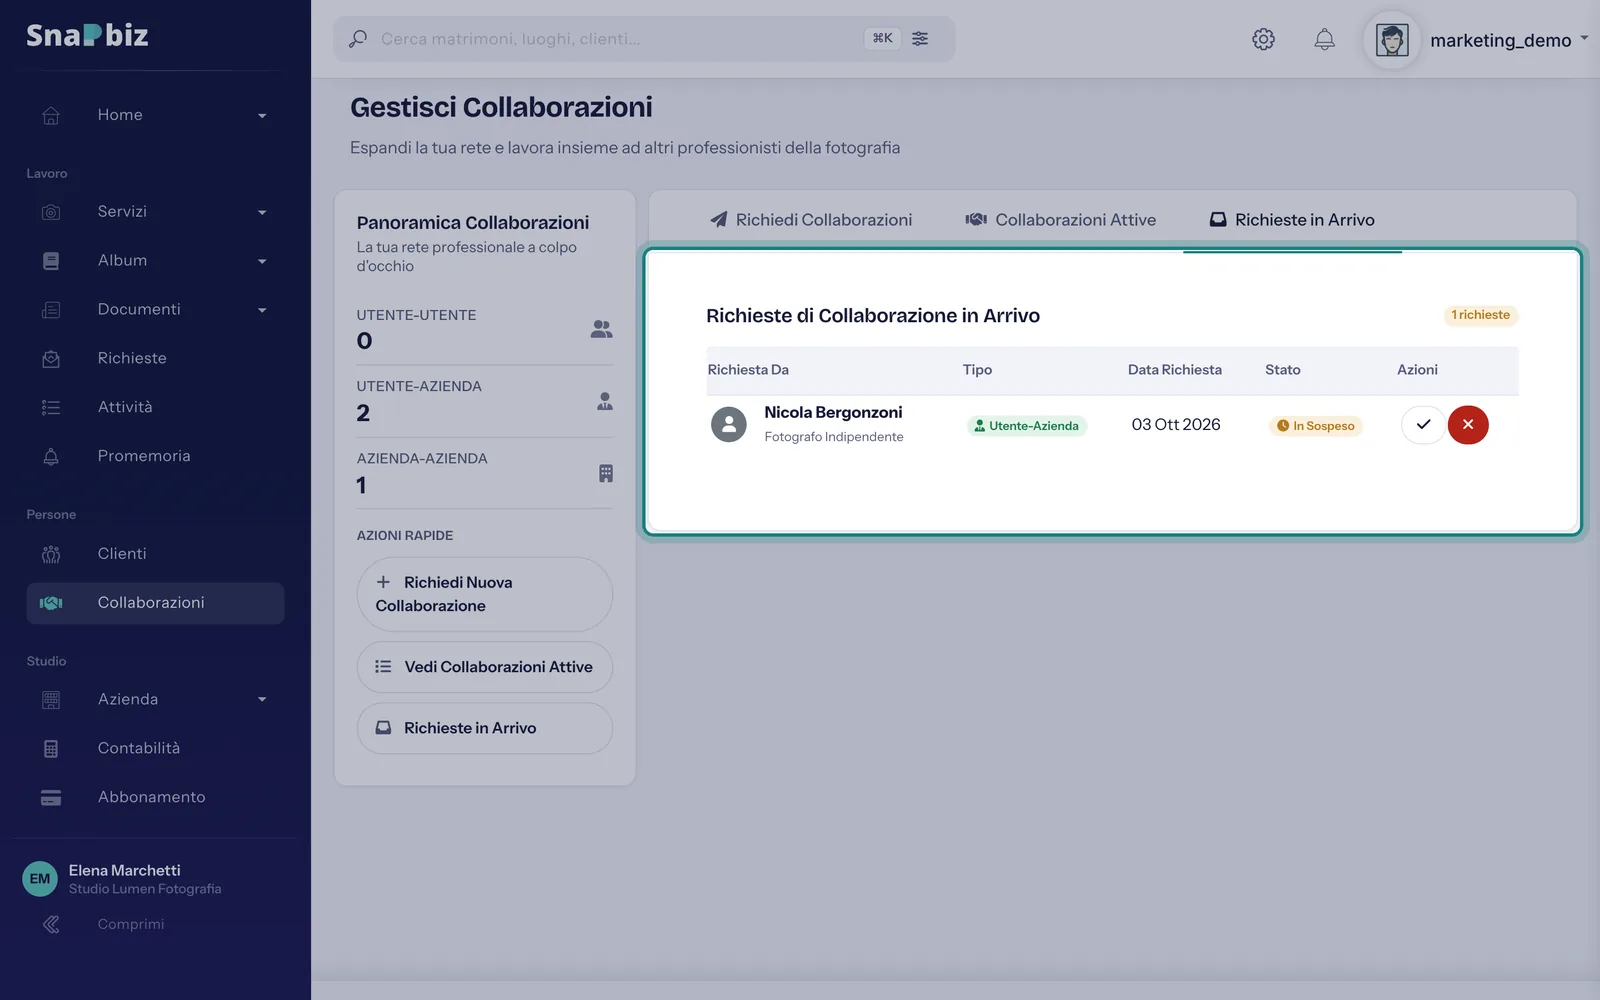Image resolution: width=1600 pixels, height=1000 pixels.
Task: Open the settings gear icon
Action: [x=1263, y=39]
